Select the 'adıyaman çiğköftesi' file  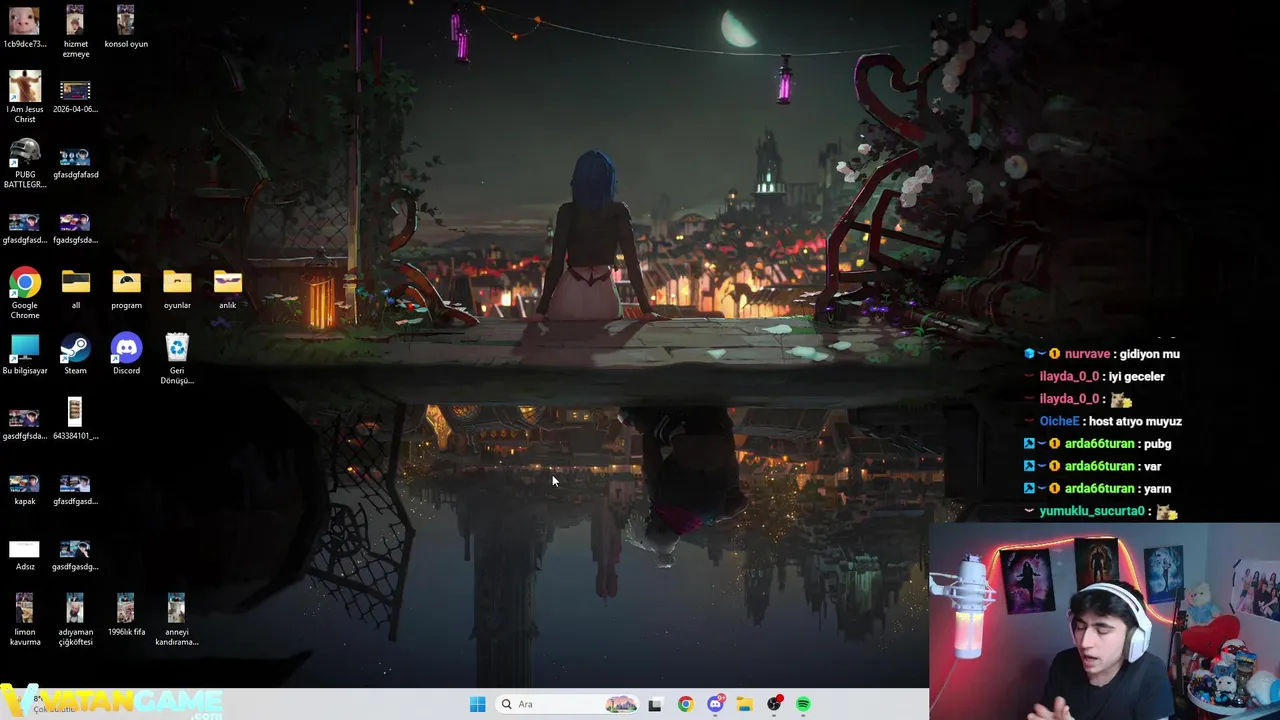click(x=75, y=620)
